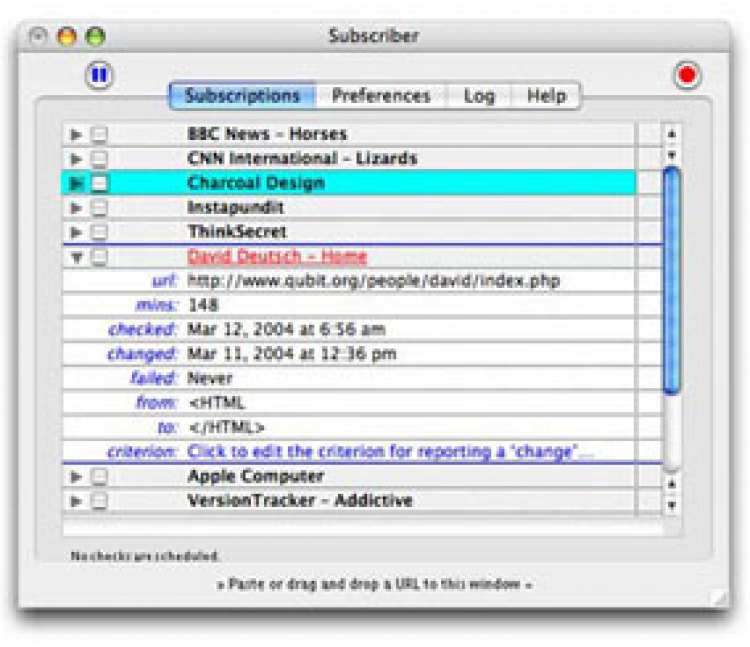Expand the VersionTracker - Addictive row
The image size is (750, 647).
[x=76, y=501]
